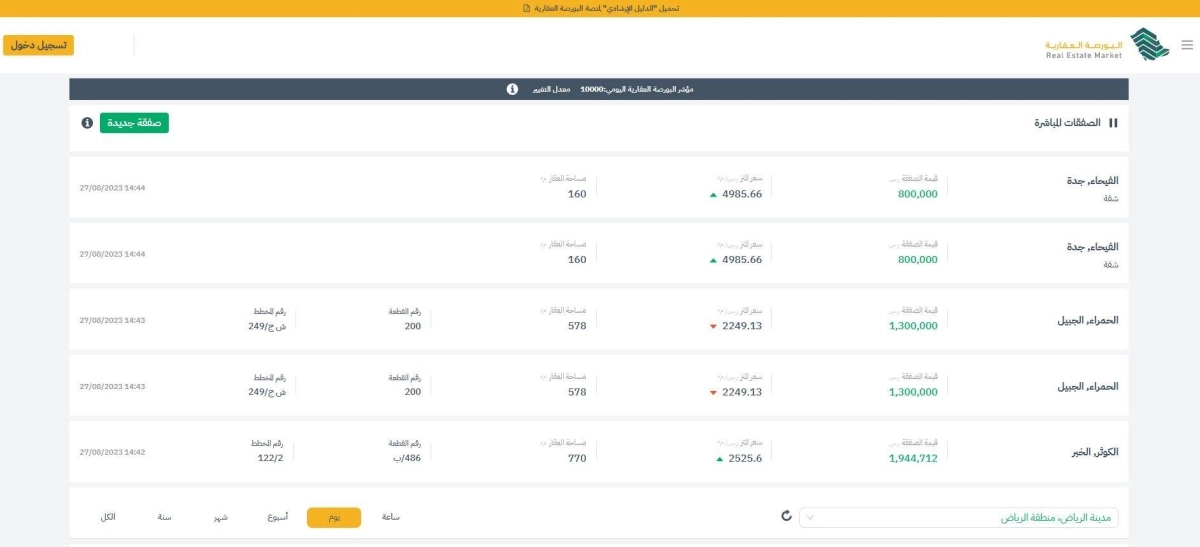Pause the live transactions feed
The width and height of the screenshot is (1200, 547).
[1113, 123]
